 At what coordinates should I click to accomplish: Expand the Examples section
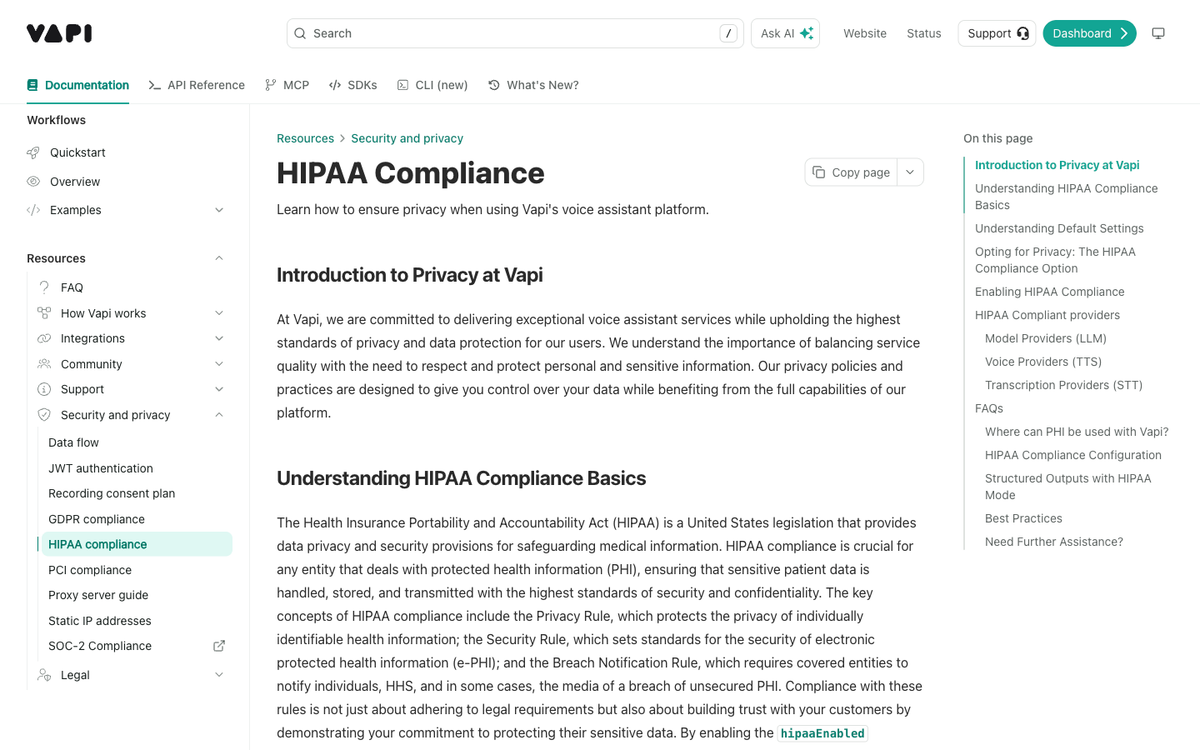pos(219,210)
